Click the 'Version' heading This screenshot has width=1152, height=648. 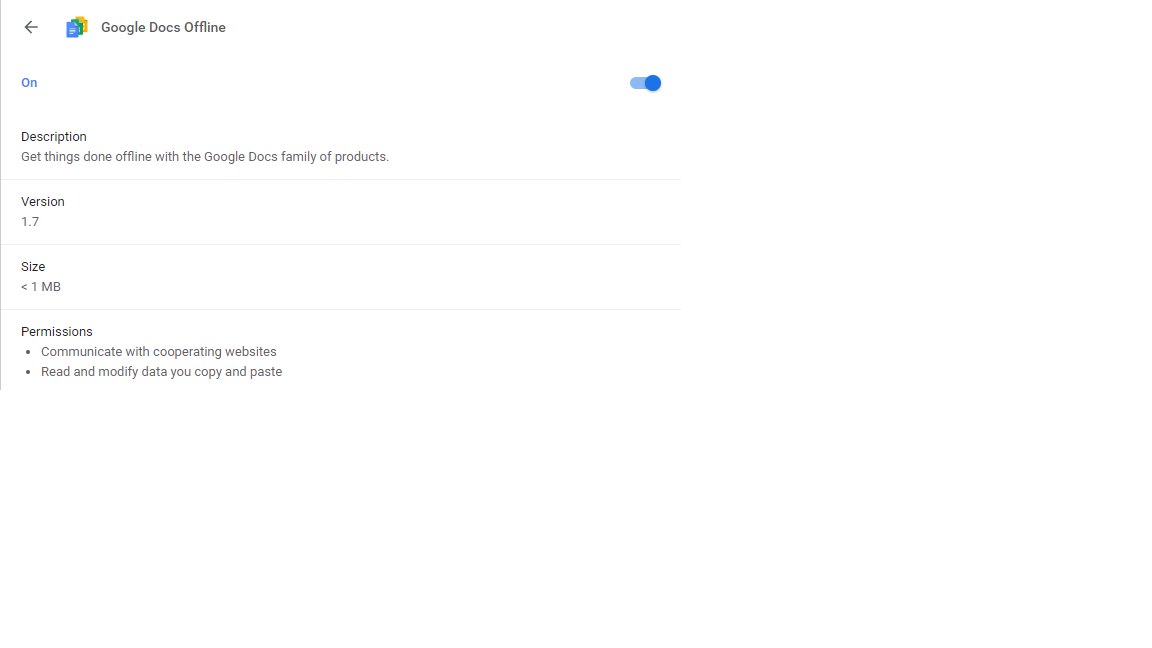pyautogui.click(x=43, y=201)
